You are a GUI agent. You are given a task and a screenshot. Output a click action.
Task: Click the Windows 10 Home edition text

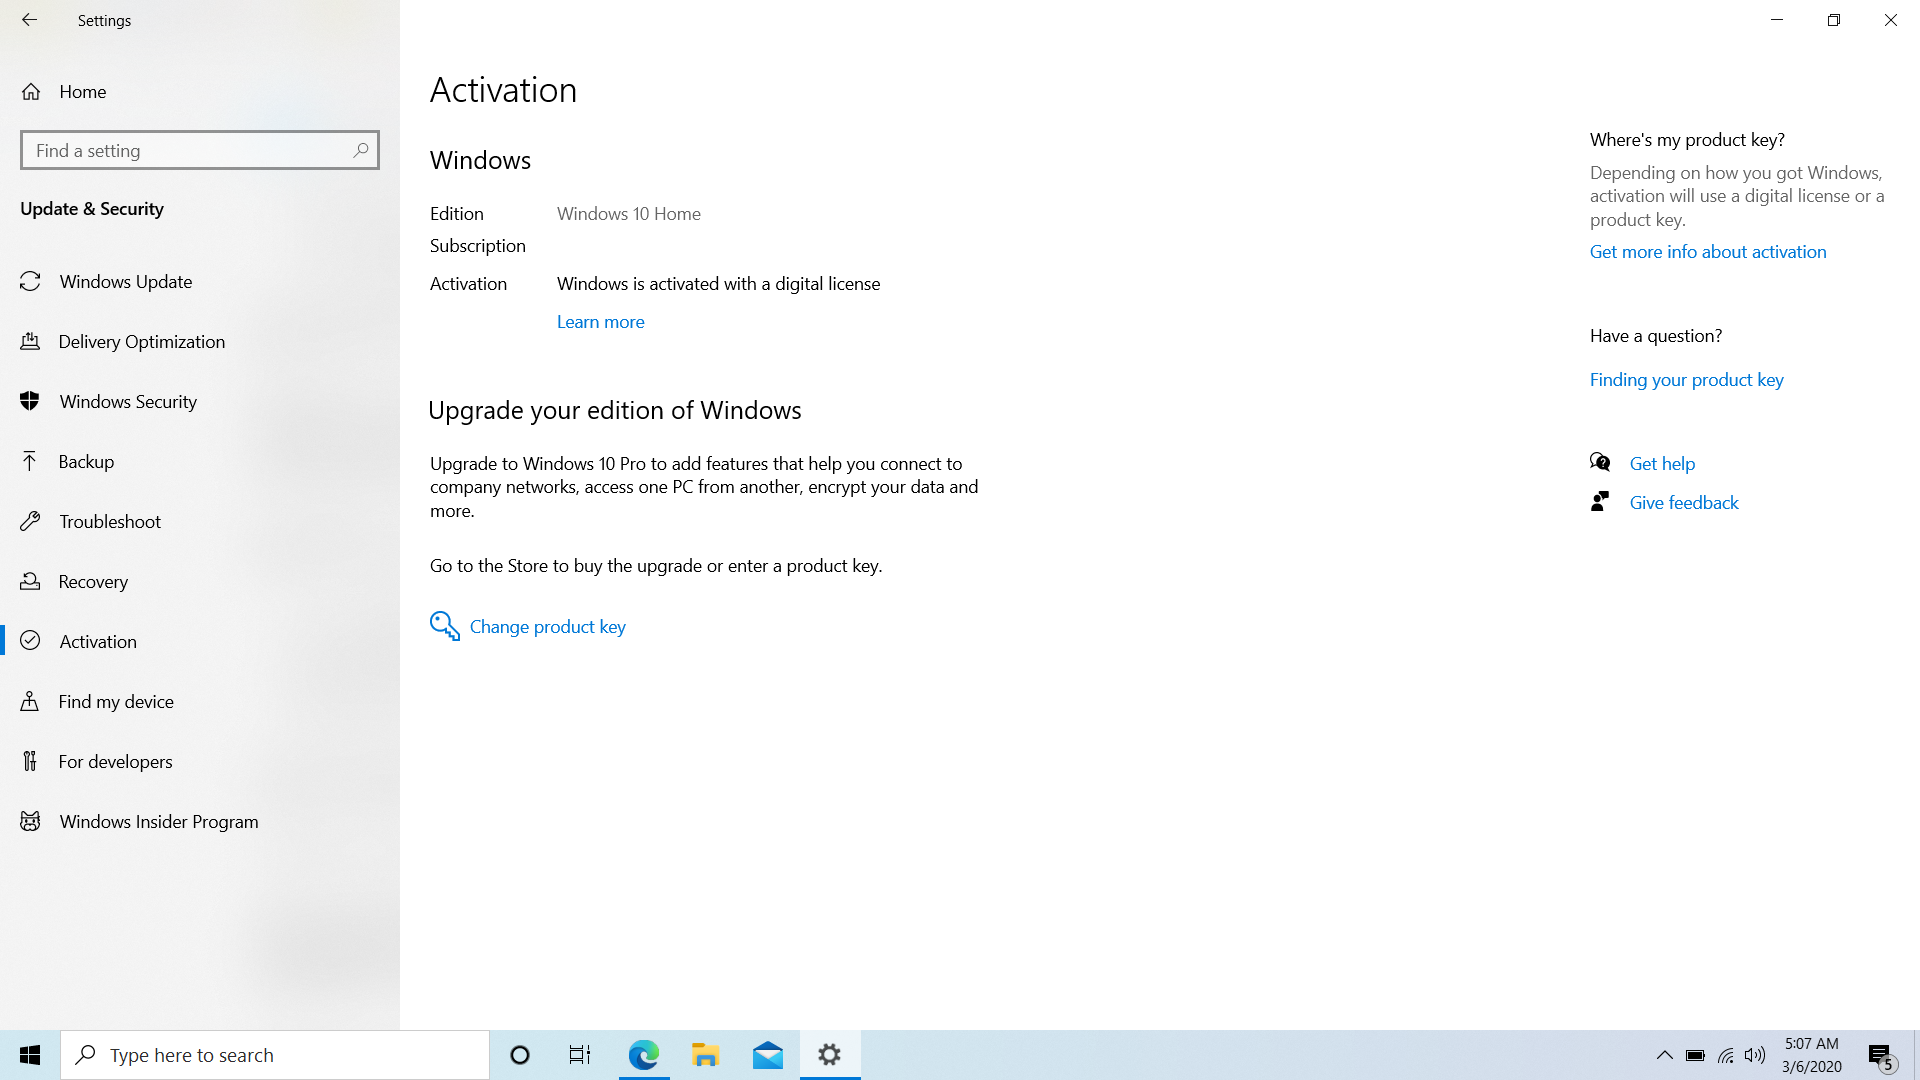pos(629,214)
